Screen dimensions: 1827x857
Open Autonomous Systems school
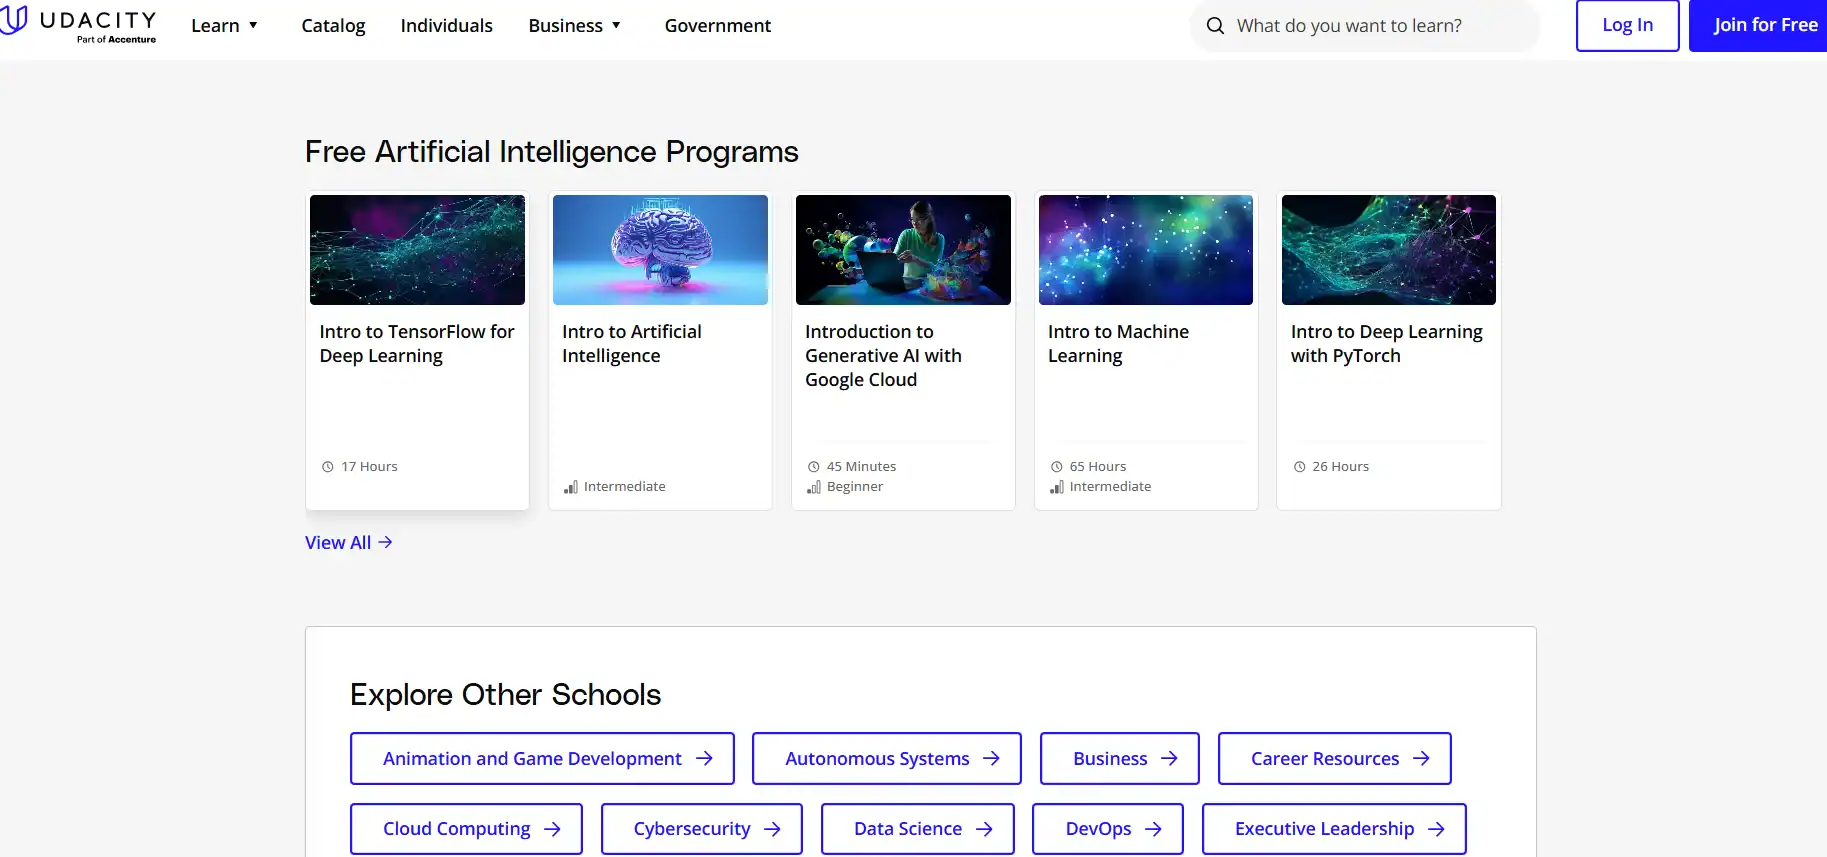[887, 759]
